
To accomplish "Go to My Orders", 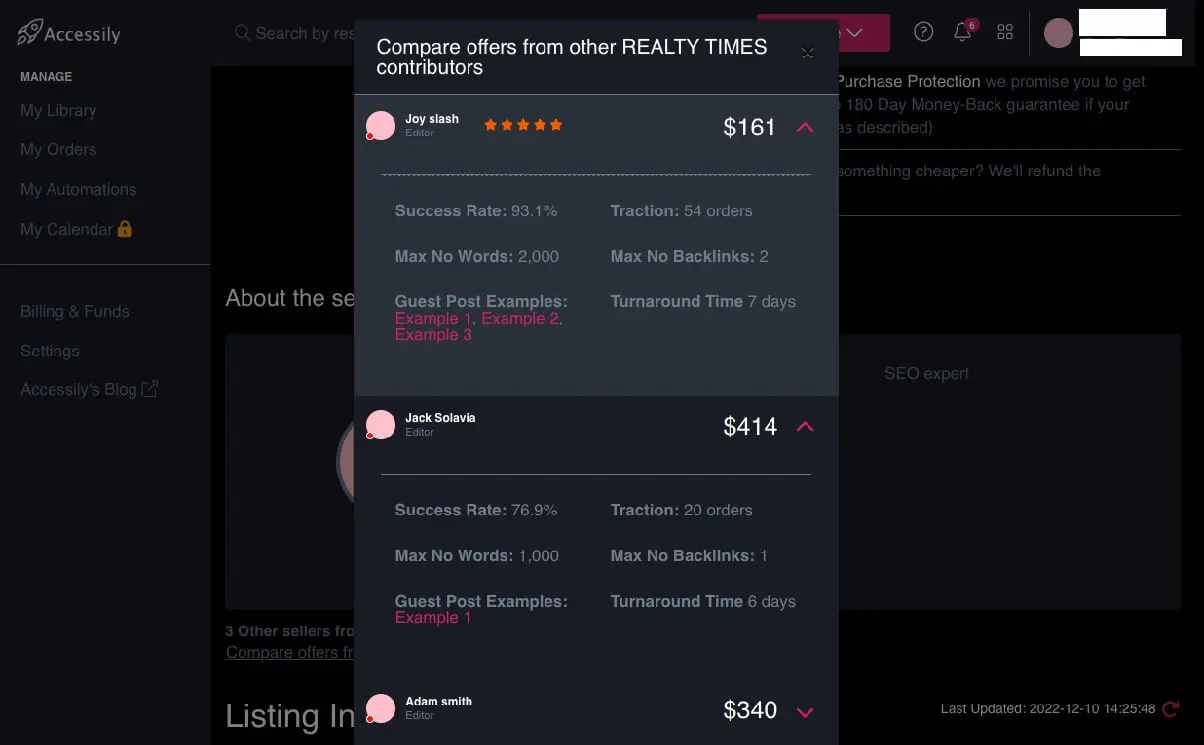I will click(x=58, y=149).
